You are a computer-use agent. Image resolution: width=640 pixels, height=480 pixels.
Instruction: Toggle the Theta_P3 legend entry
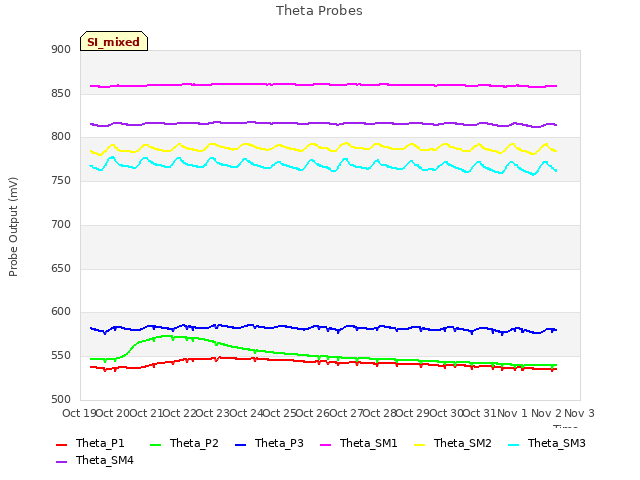tap(269, 443)
